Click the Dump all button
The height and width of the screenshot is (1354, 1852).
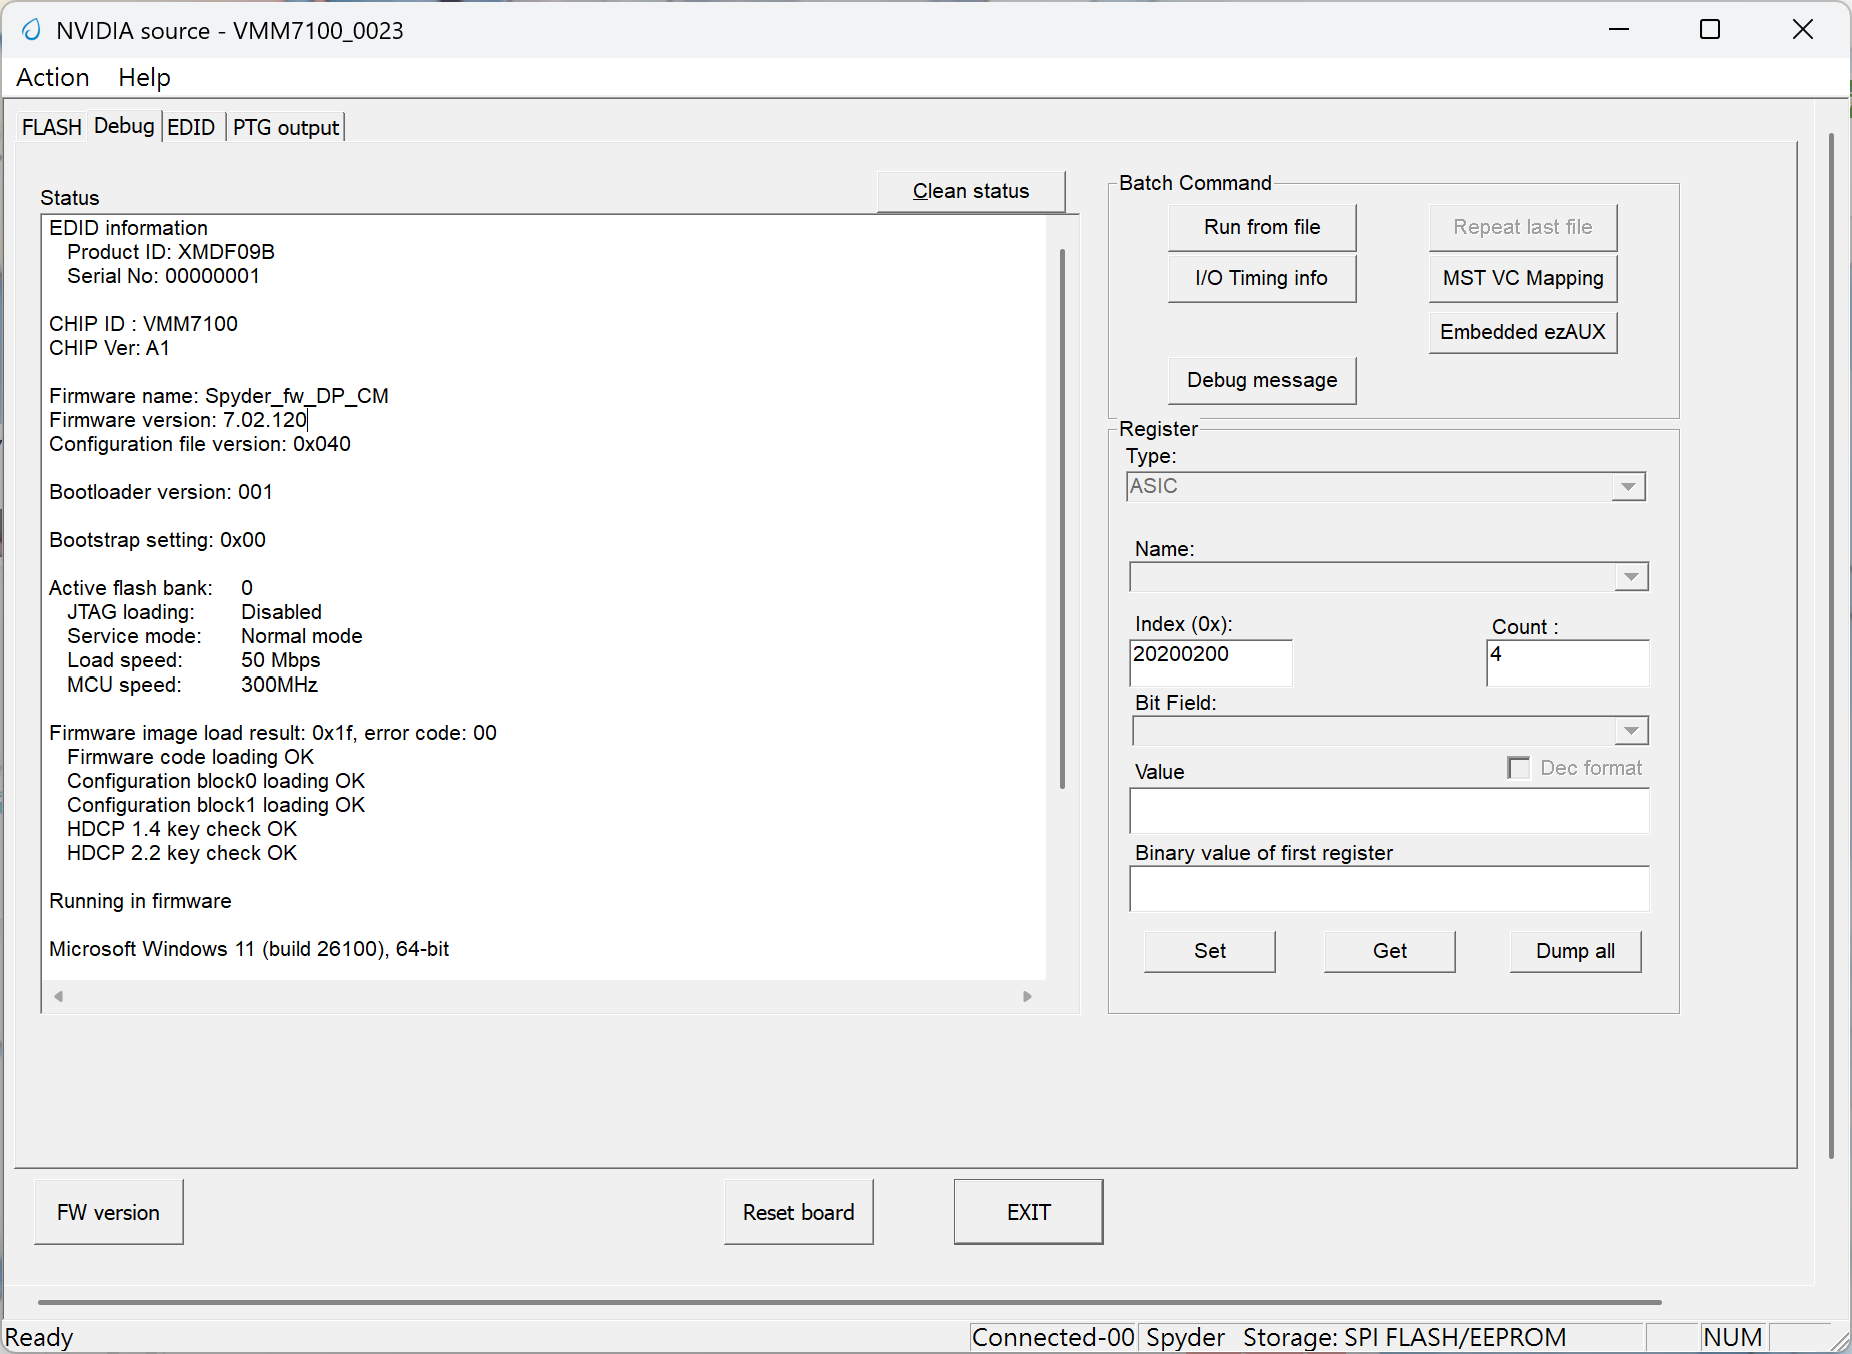point(1576,951)
